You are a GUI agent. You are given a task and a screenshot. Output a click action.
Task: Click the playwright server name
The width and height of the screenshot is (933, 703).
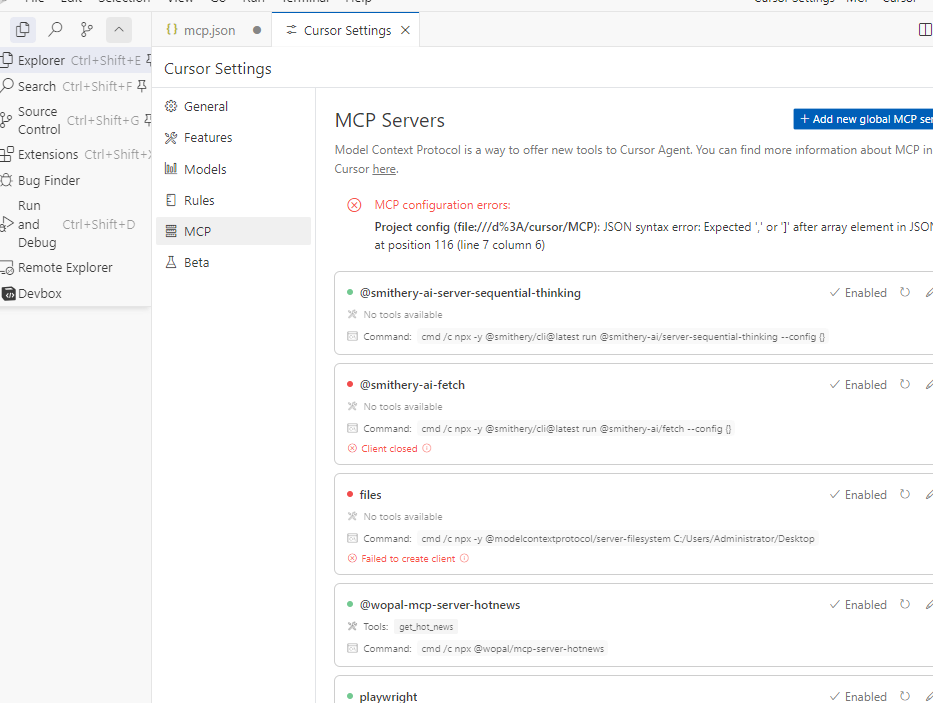(x=388, y=696)
